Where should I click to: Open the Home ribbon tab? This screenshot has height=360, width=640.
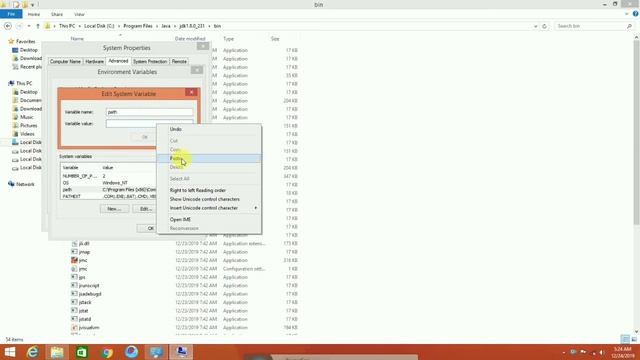[34, 14]
